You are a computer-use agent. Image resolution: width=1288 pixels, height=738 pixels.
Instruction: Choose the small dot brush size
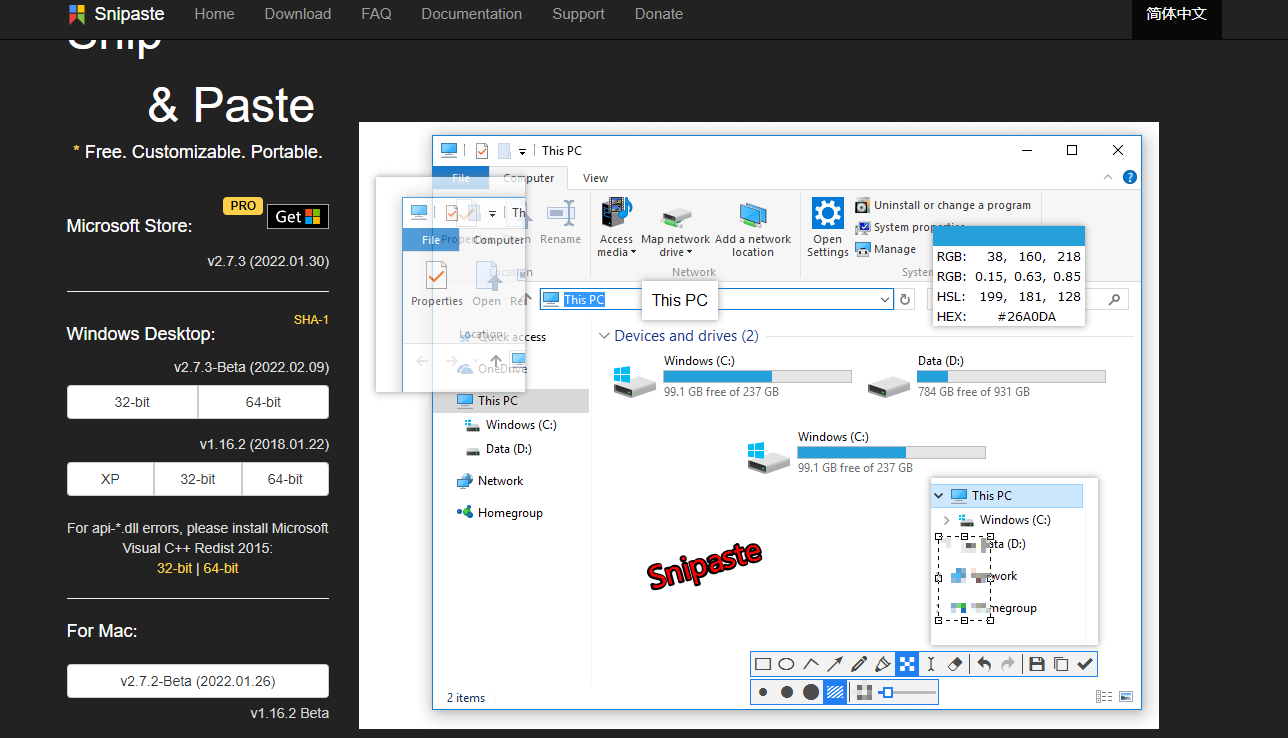pyautogui.click(x=763, y=692)
